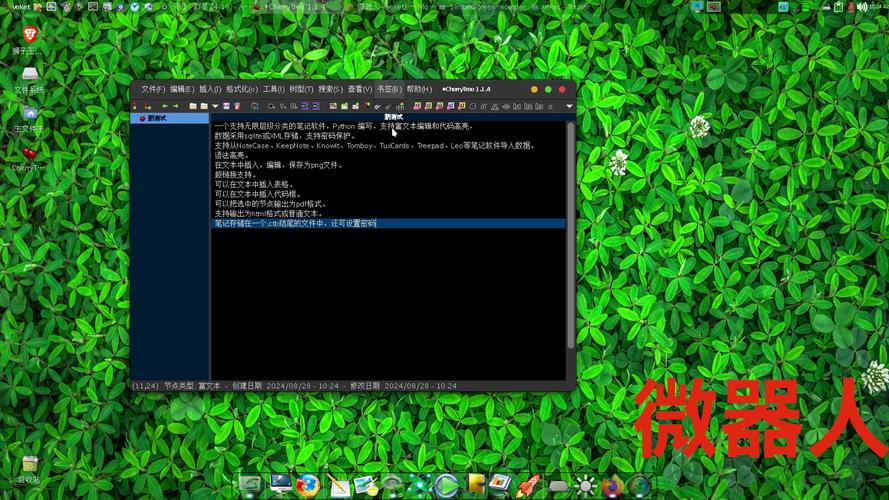Click the collapse all nodes blue icon
This screenshot has width=889, height=500.
[316, 106]
